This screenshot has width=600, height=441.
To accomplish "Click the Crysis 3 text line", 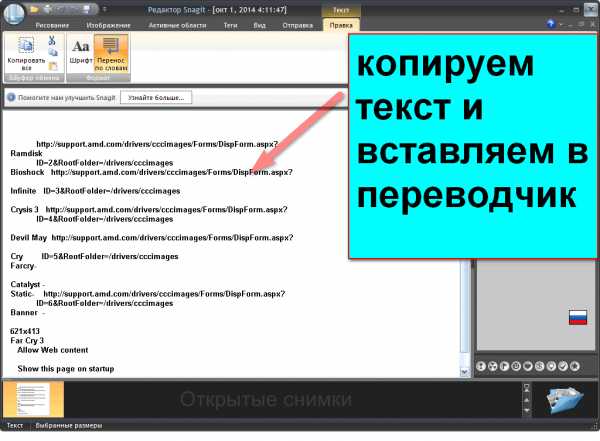I will [x=149, y=210].
